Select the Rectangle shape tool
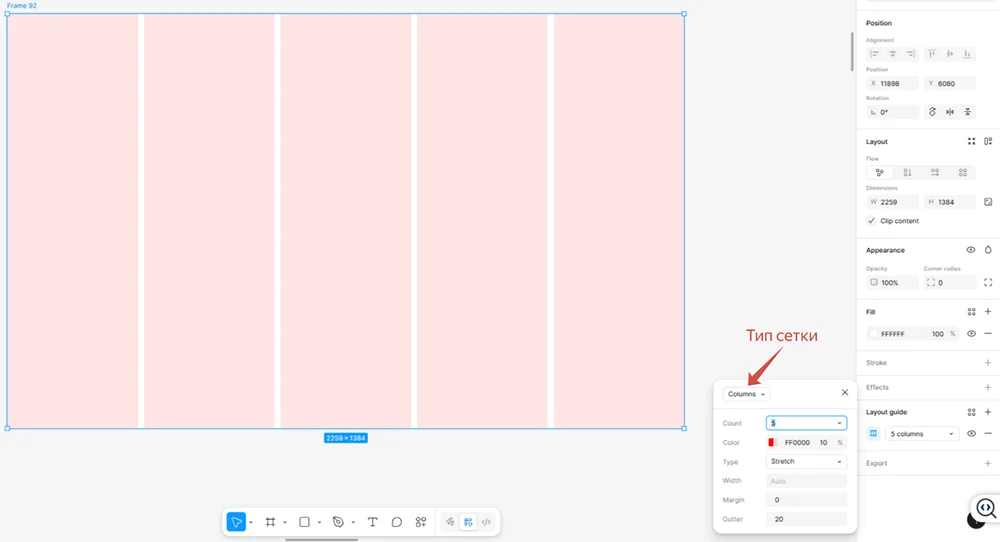Screen dimensions: 1000x542 304,522
